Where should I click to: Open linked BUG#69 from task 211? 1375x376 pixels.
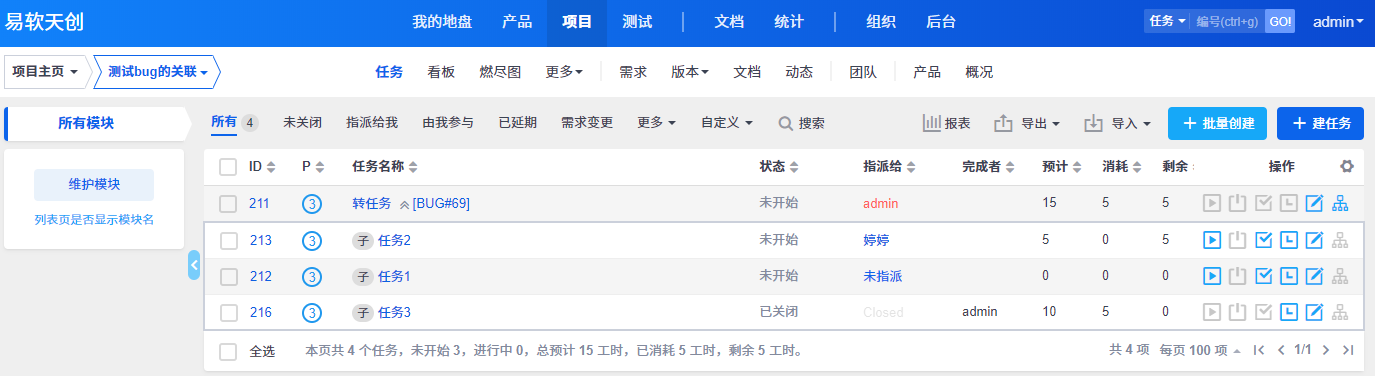pos(441,204)
